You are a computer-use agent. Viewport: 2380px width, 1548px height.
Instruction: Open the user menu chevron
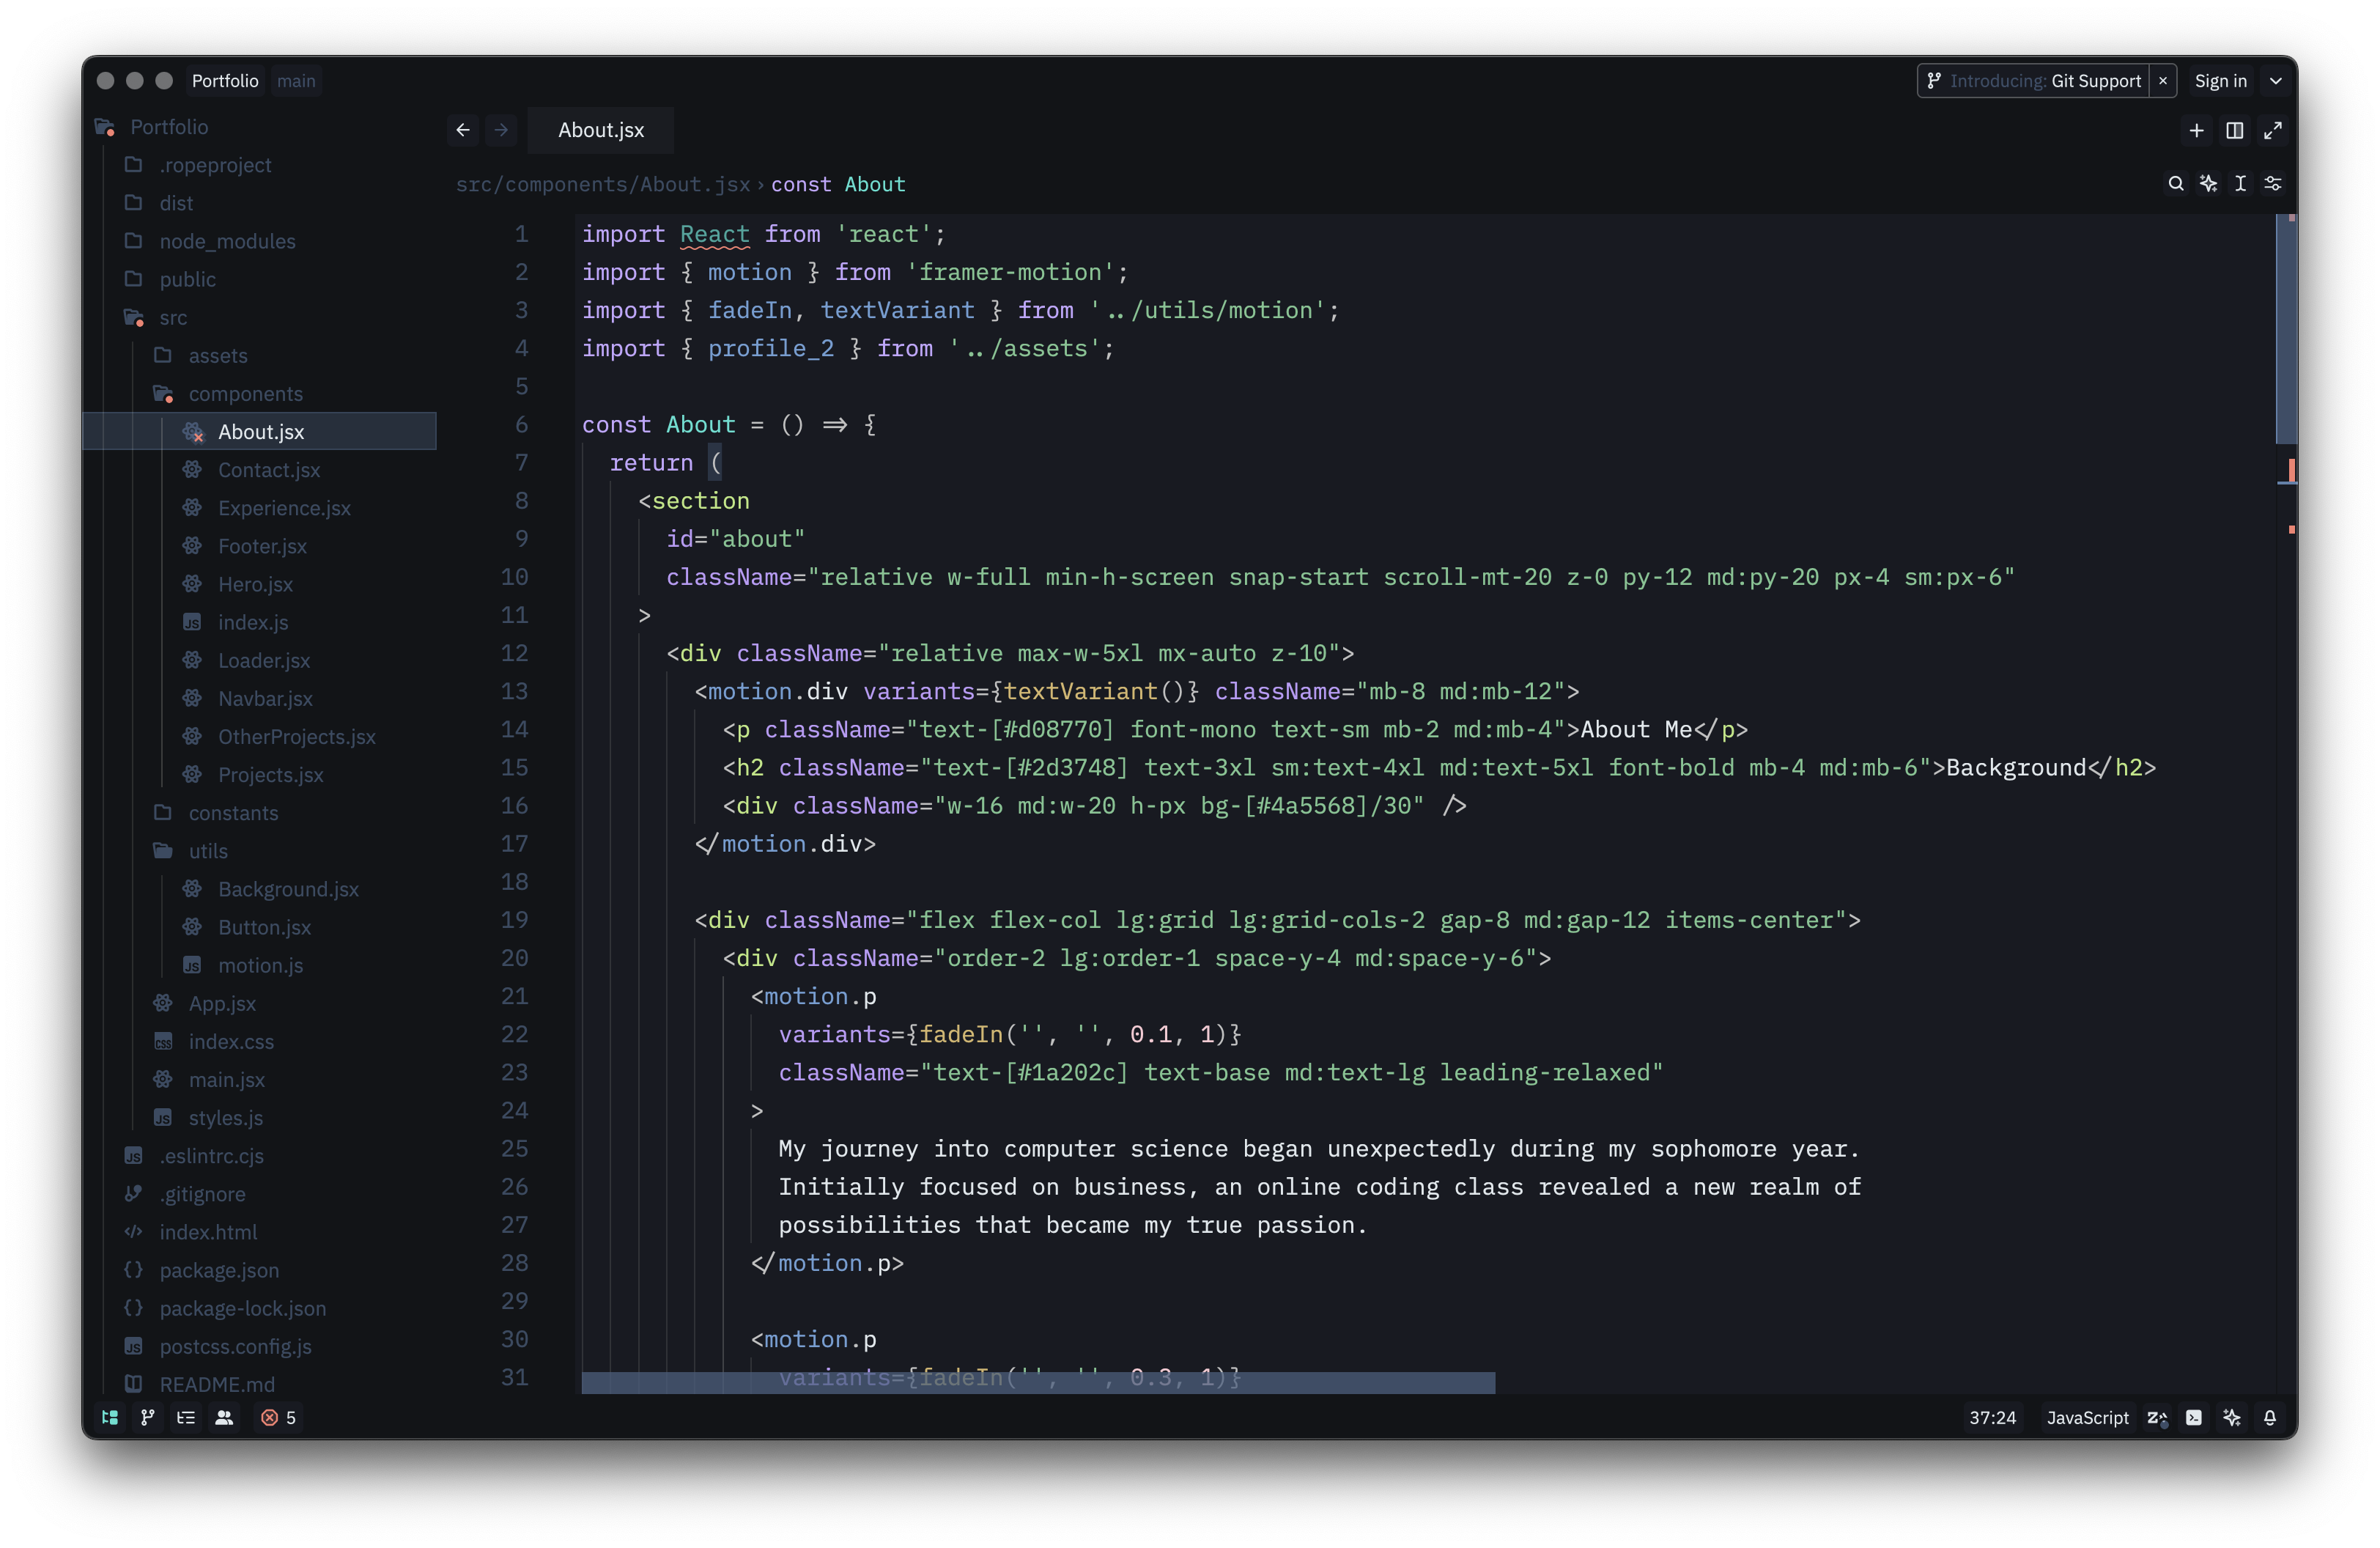coord(2276,81)
